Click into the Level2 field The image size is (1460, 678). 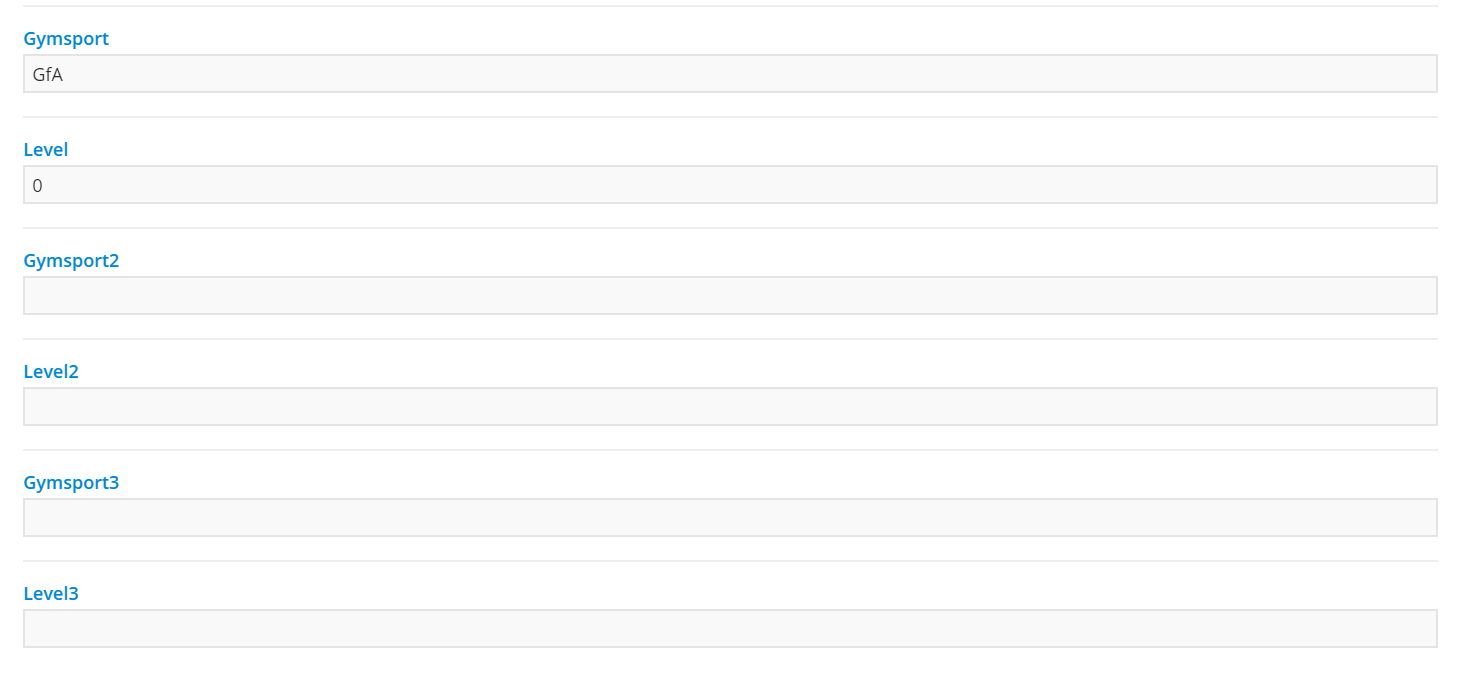[x=730, y=407]
